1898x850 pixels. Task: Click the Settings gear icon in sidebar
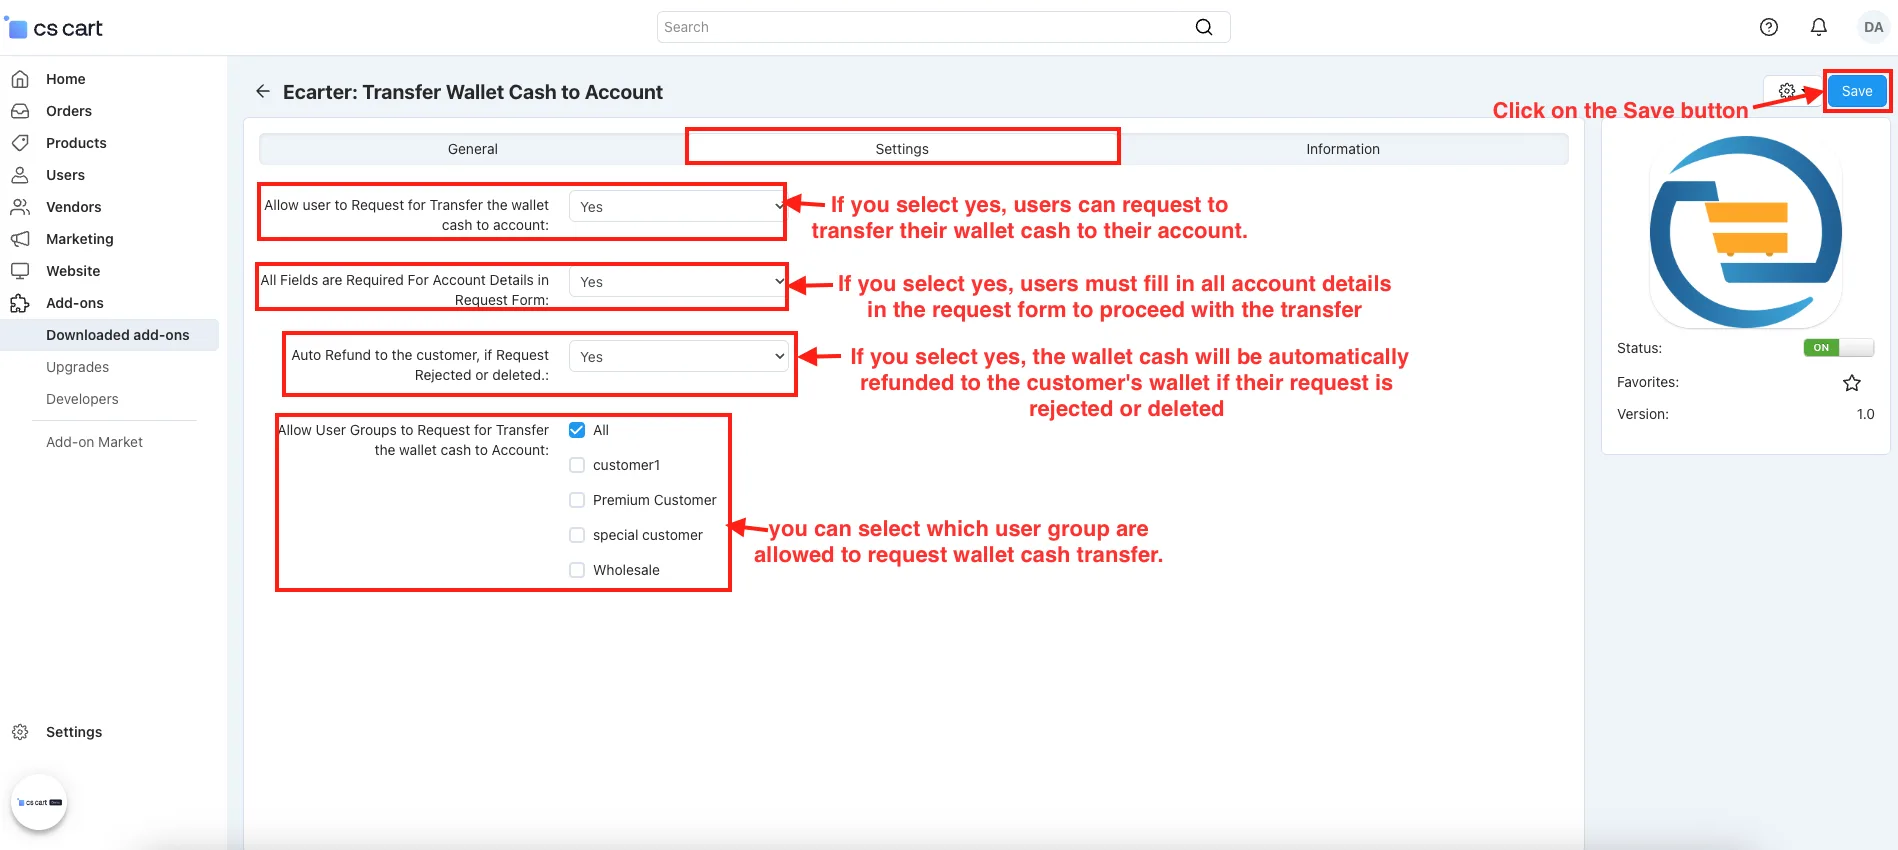20,732
